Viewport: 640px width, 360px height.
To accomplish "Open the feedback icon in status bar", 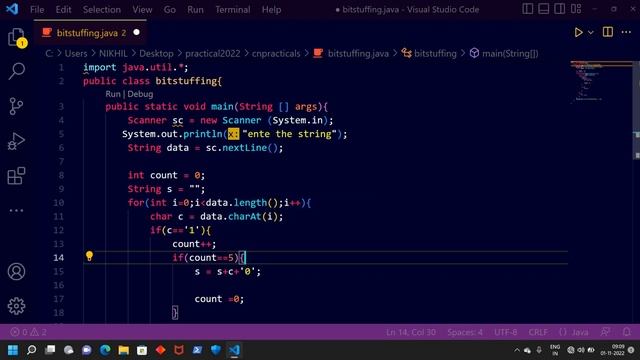I will pyautogui.click(x=605, y=332).
